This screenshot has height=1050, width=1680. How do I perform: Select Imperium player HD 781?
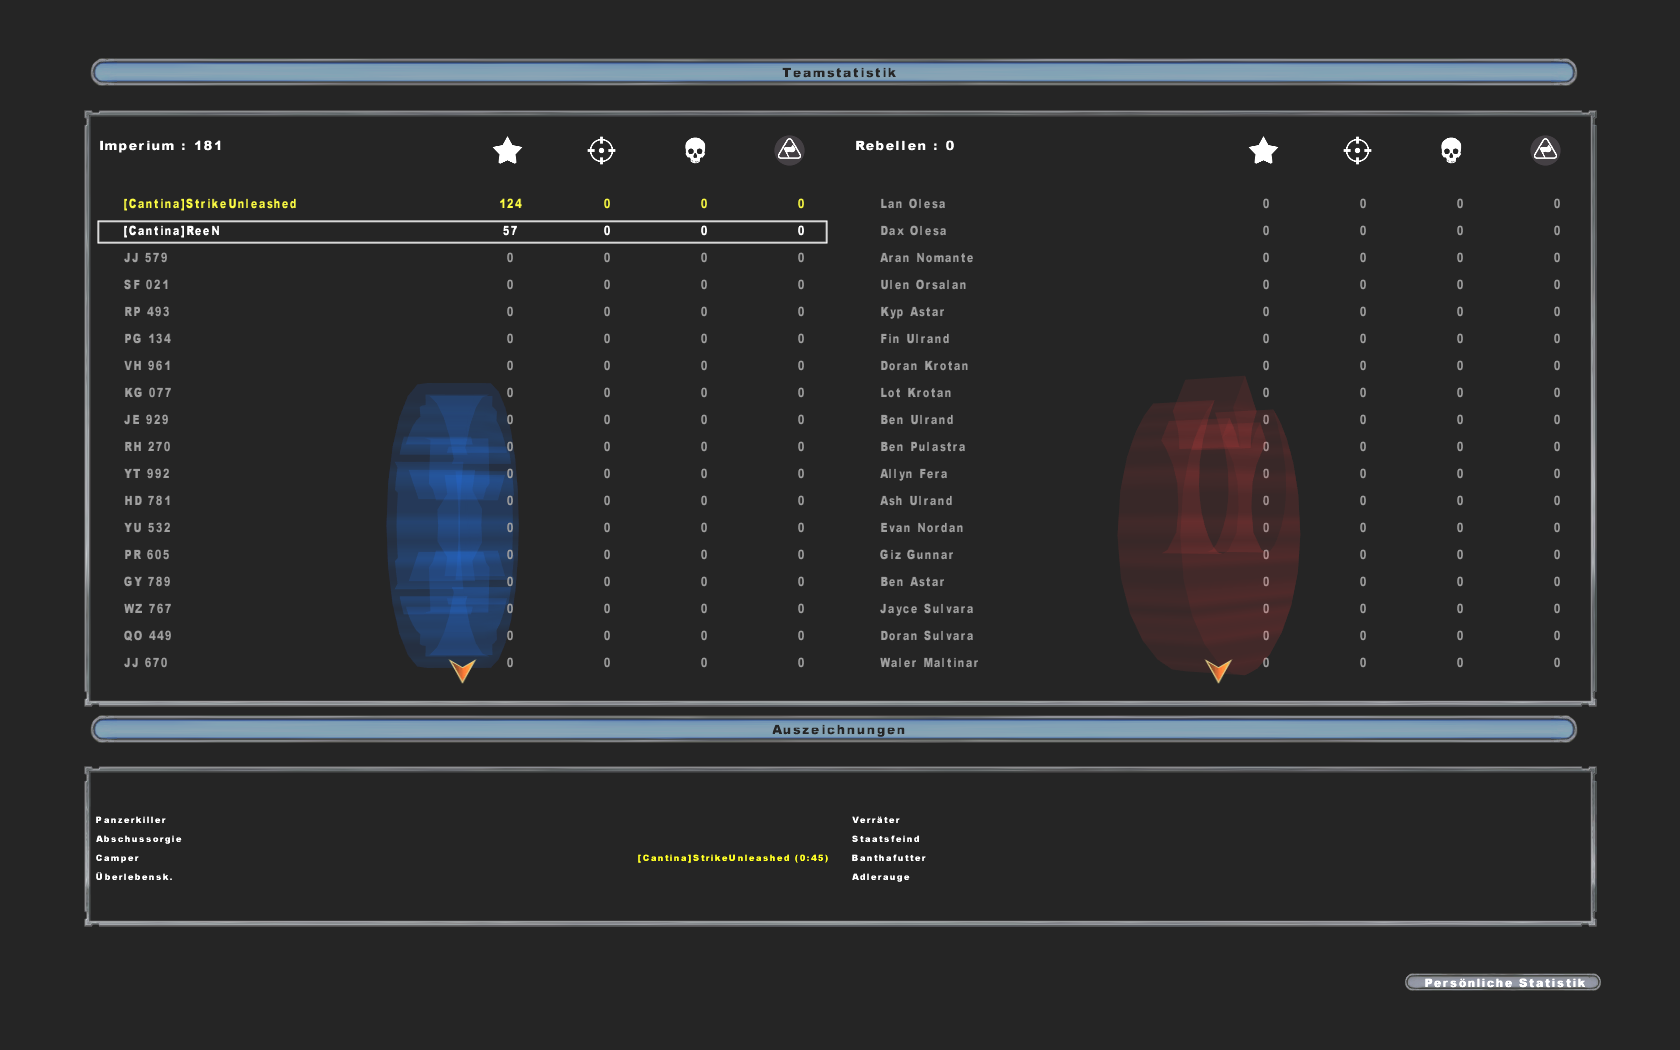coord(148,501)
